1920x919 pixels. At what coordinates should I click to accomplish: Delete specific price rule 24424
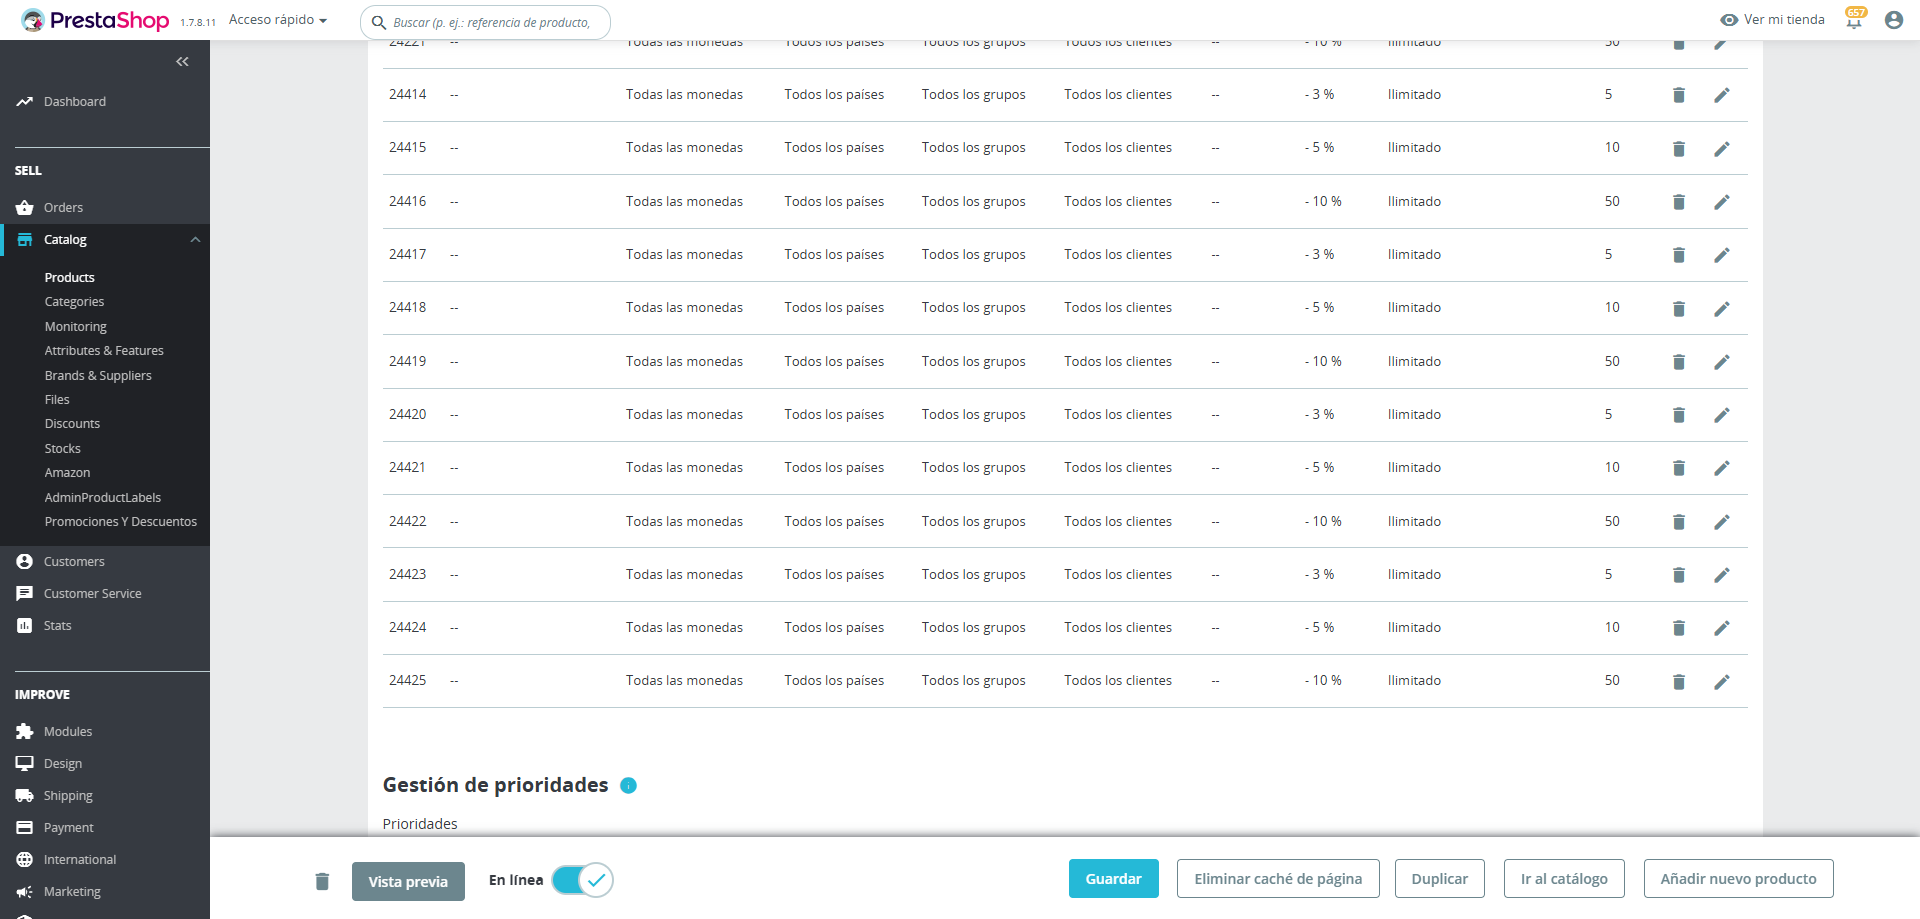pos(1679,628)
